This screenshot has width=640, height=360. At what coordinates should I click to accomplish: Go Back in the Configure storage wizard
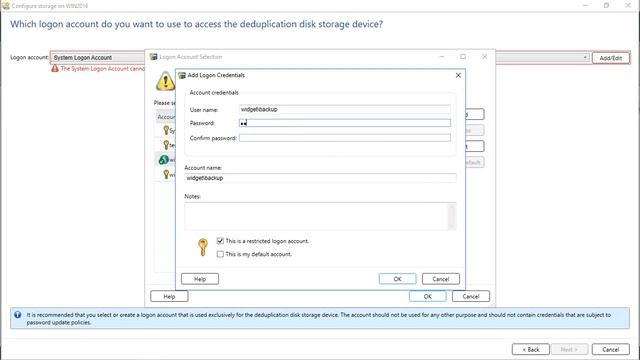[531, 349]
